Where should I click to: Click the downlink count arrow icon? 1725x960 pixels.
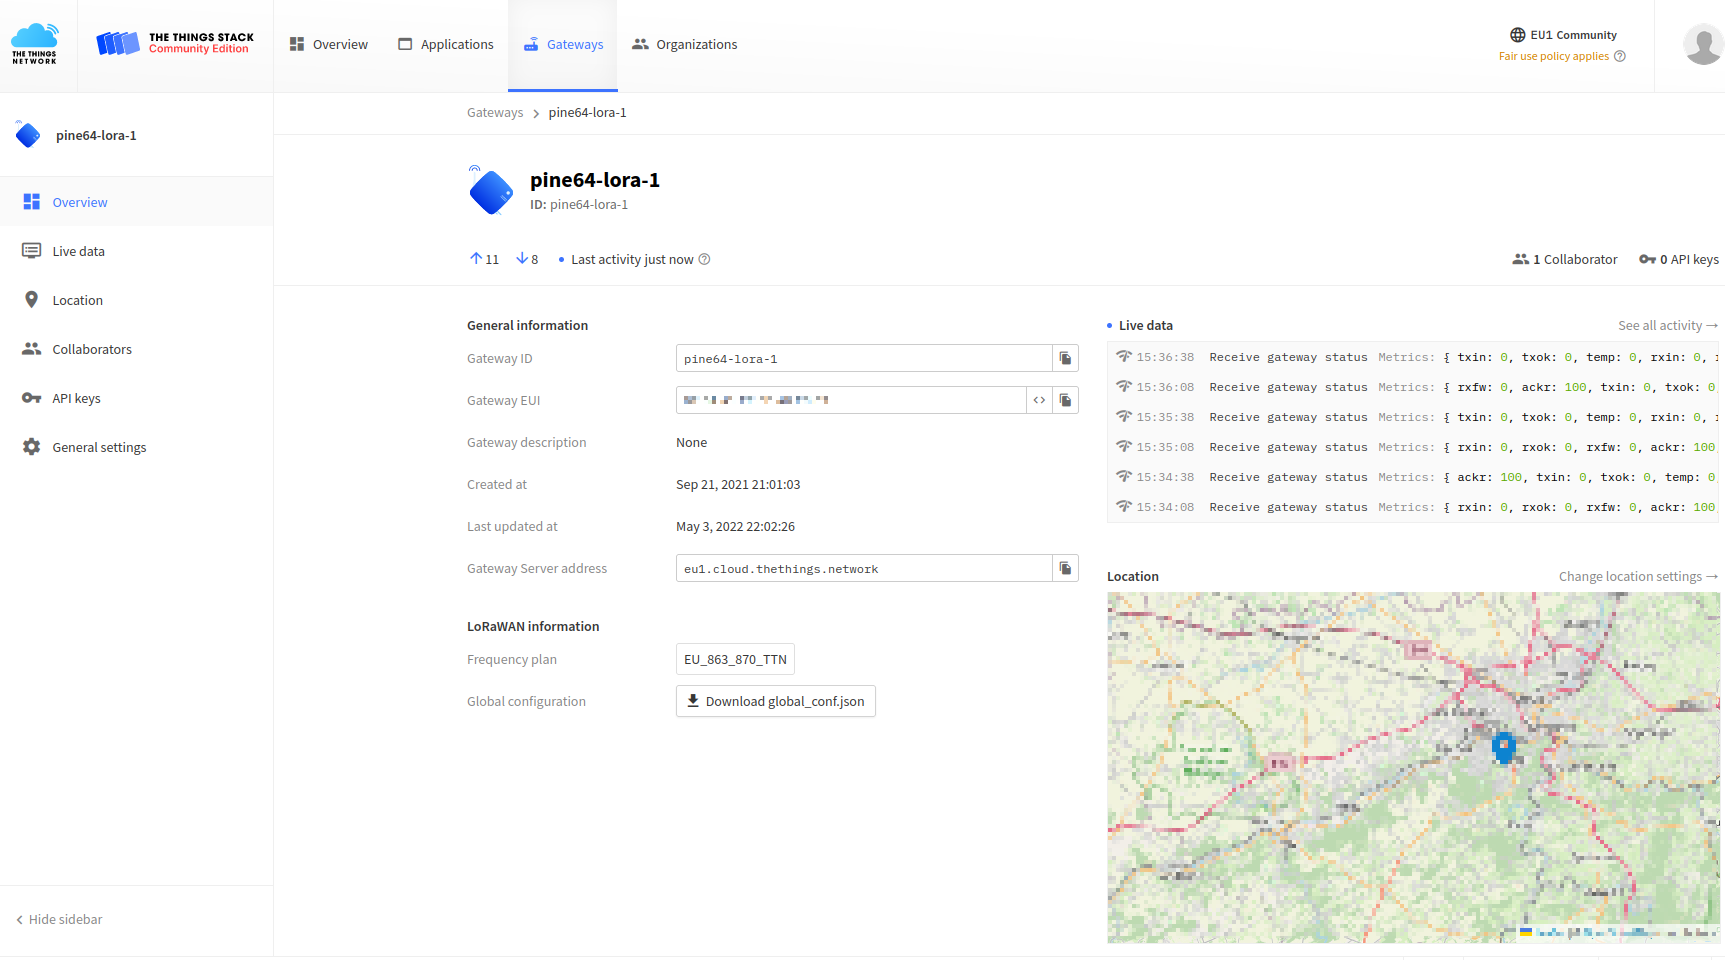(x=522, y=258)
